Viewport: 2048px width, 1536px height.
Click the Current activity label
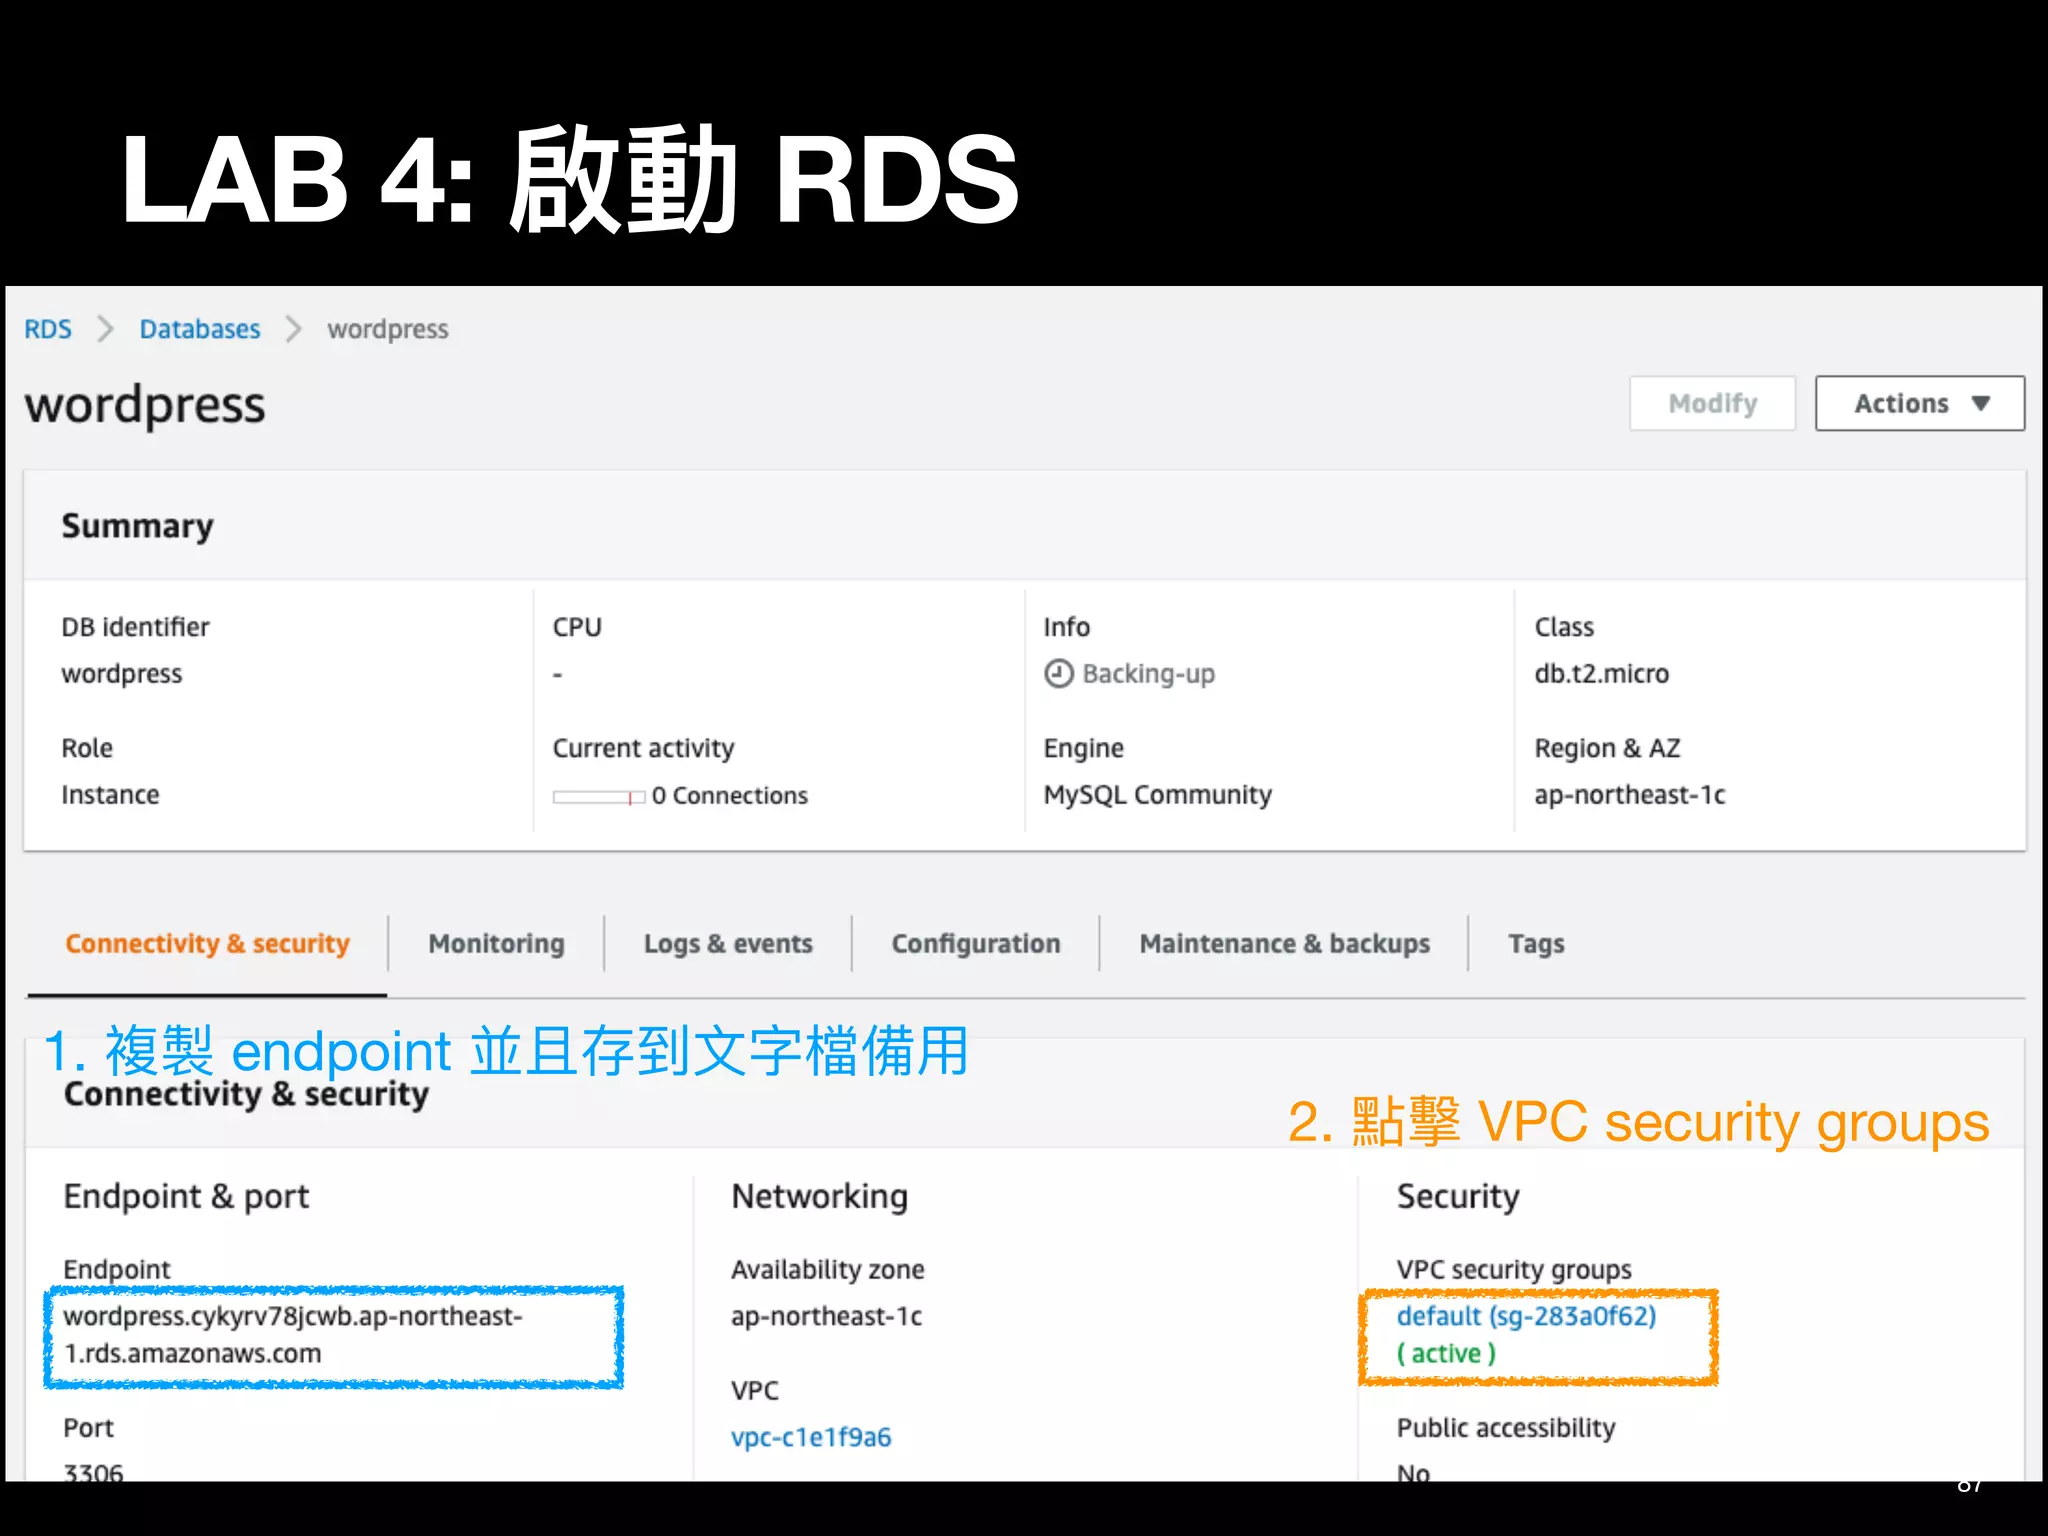[x=643, y=748]
